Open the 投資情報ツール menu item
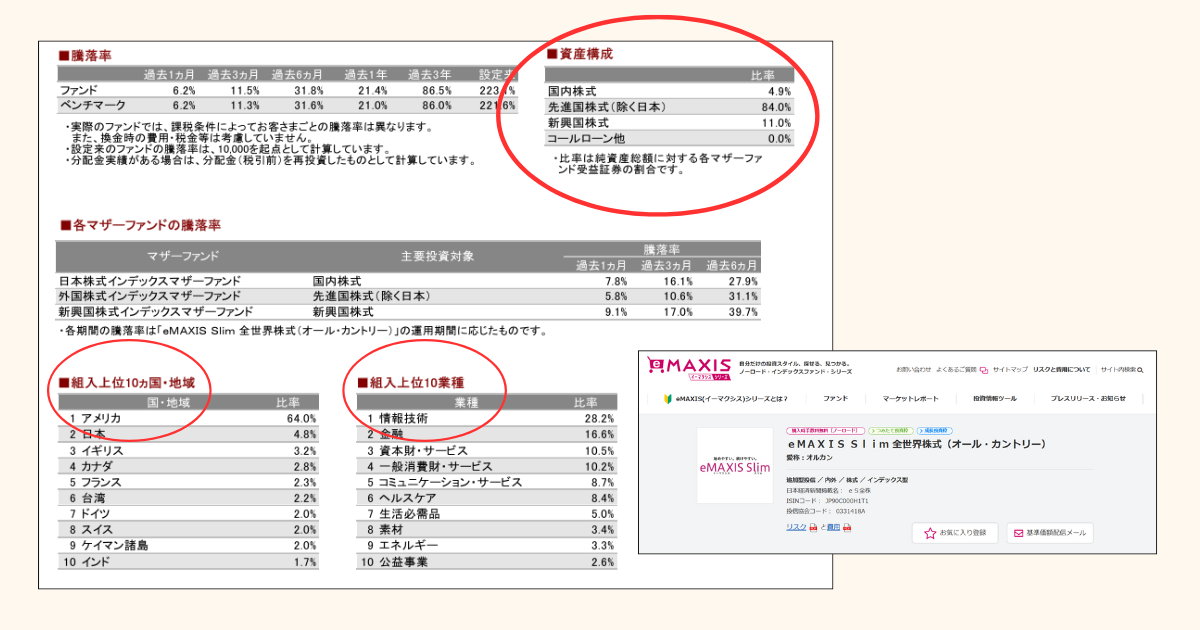The height and width of the screenshot is (630, 1200). [994, 399]
